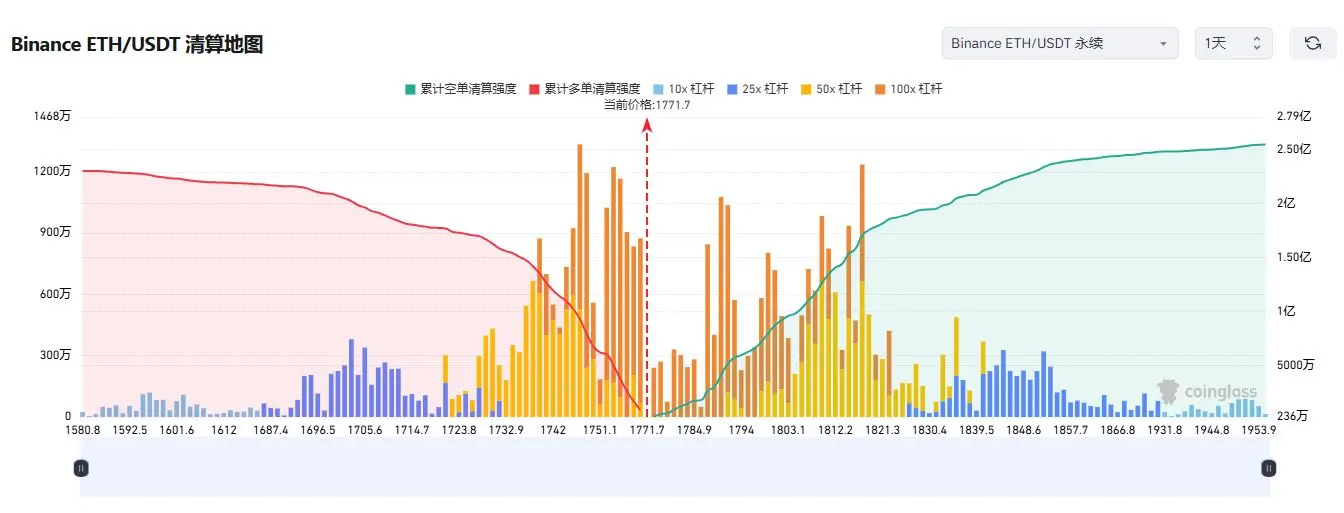Image resolution: width=1344 pixels, height=513 pixels.
Task: Click the 1468万 left axis label
Action: pos(52,116)
